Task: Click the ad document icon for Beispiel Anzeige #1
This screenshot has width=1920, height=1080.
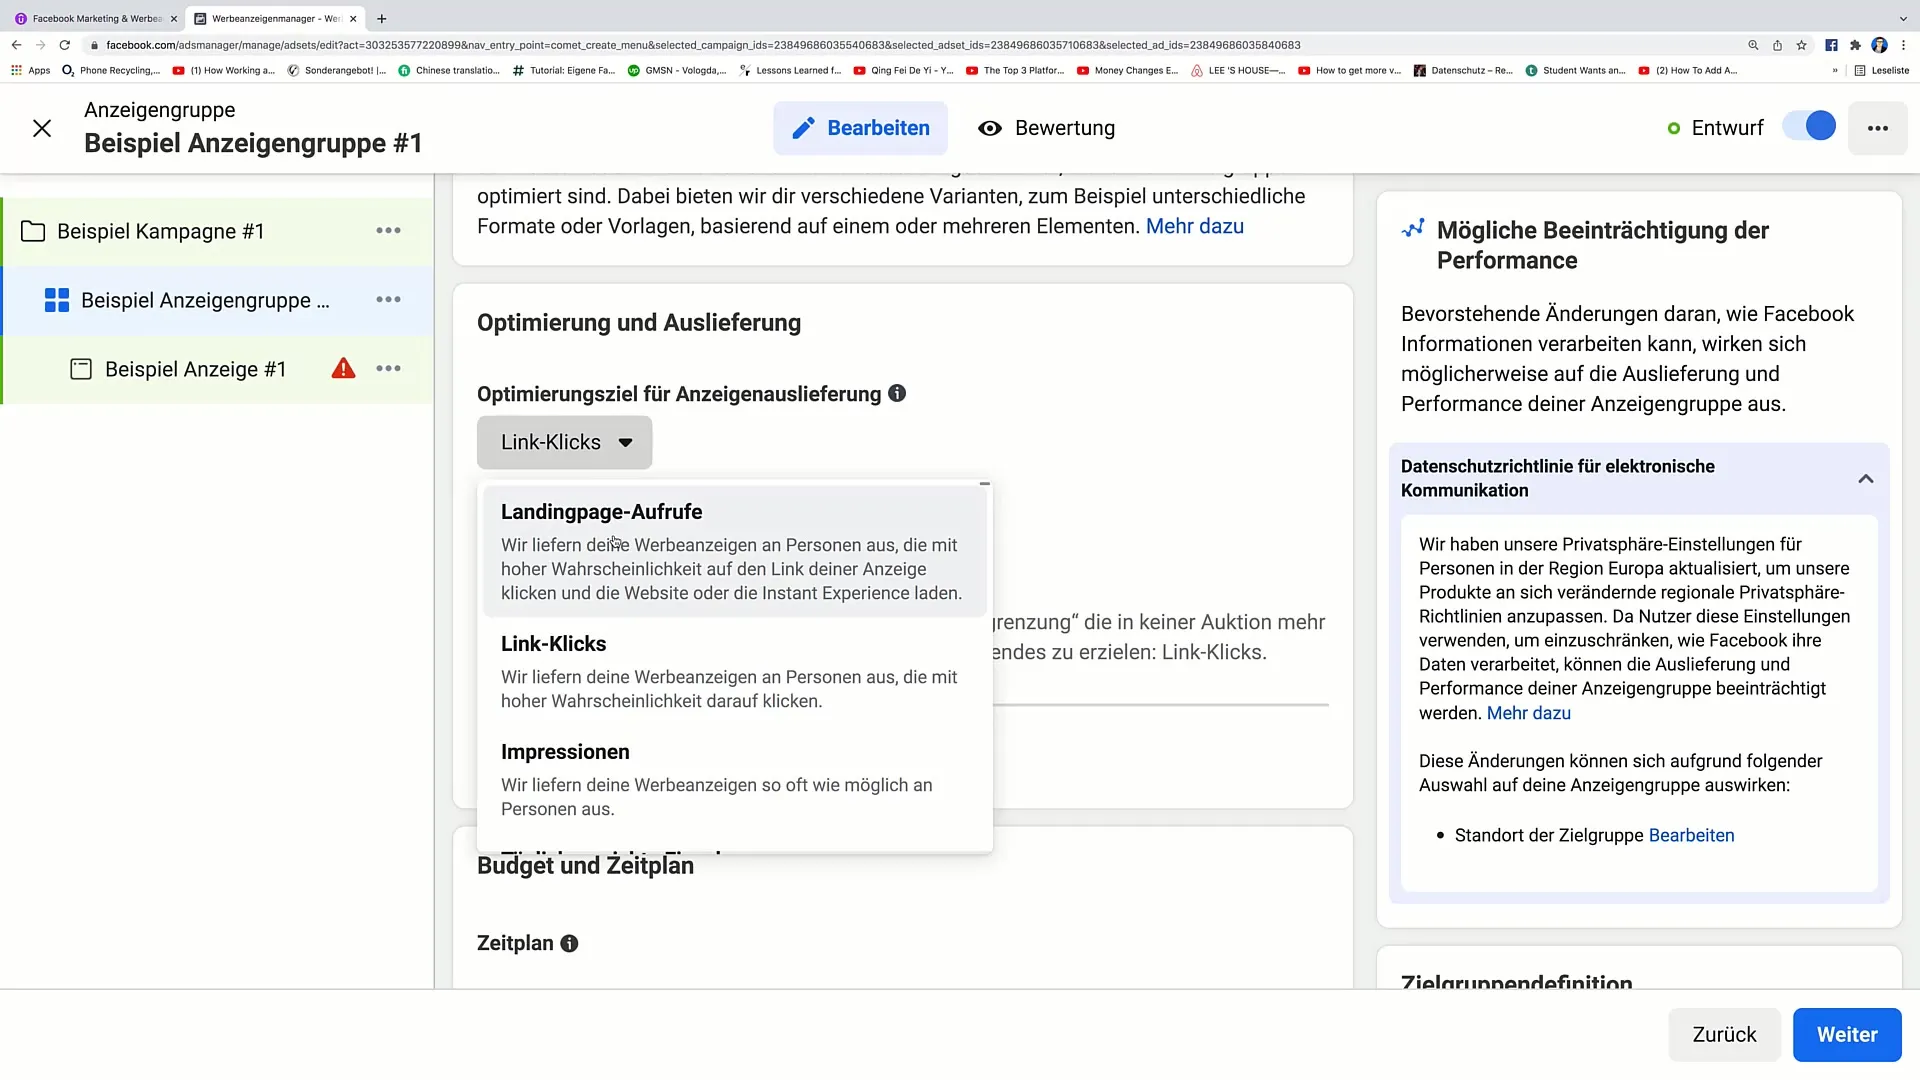Action: click(x=80, y=369)
